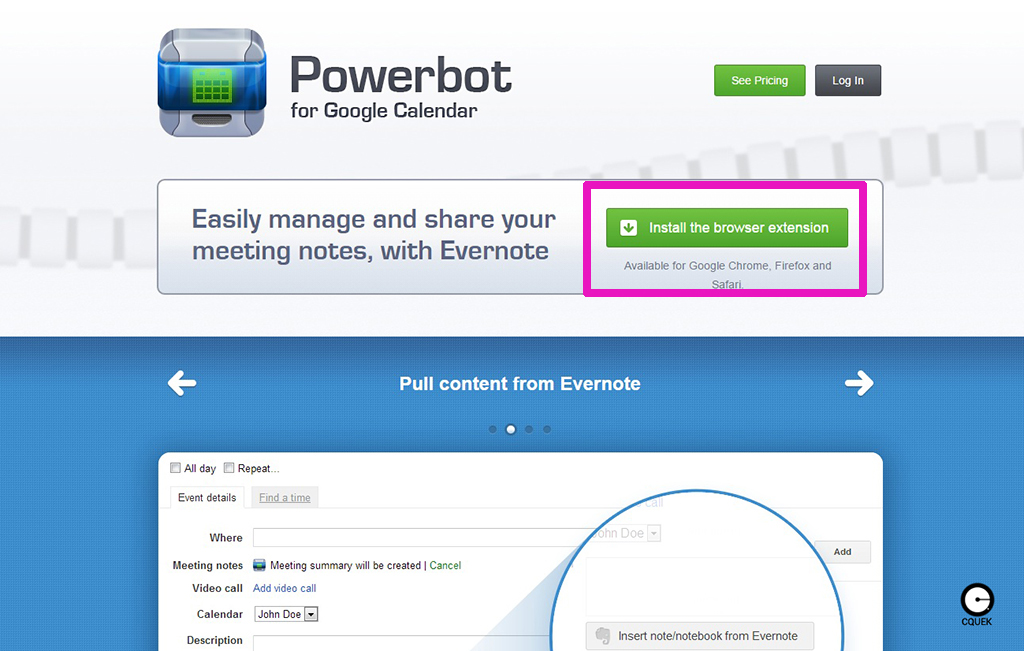1024x651 pixels.
Task: Click the Powerbot title text
Action: [x=400, y=74]
